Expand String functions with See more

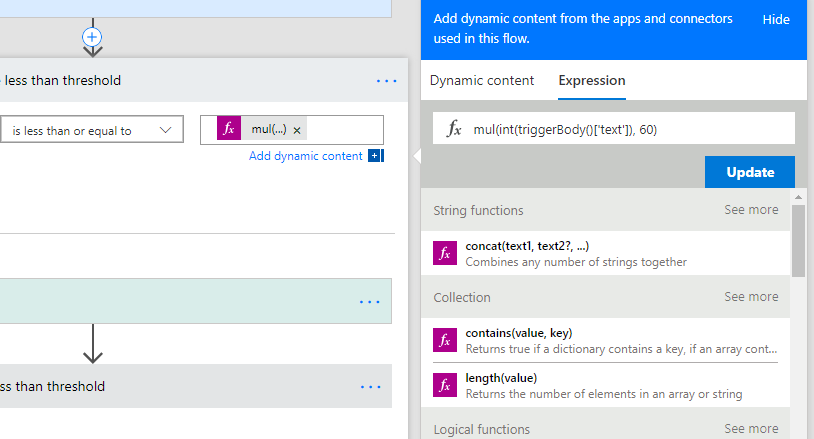pos(751,210)
